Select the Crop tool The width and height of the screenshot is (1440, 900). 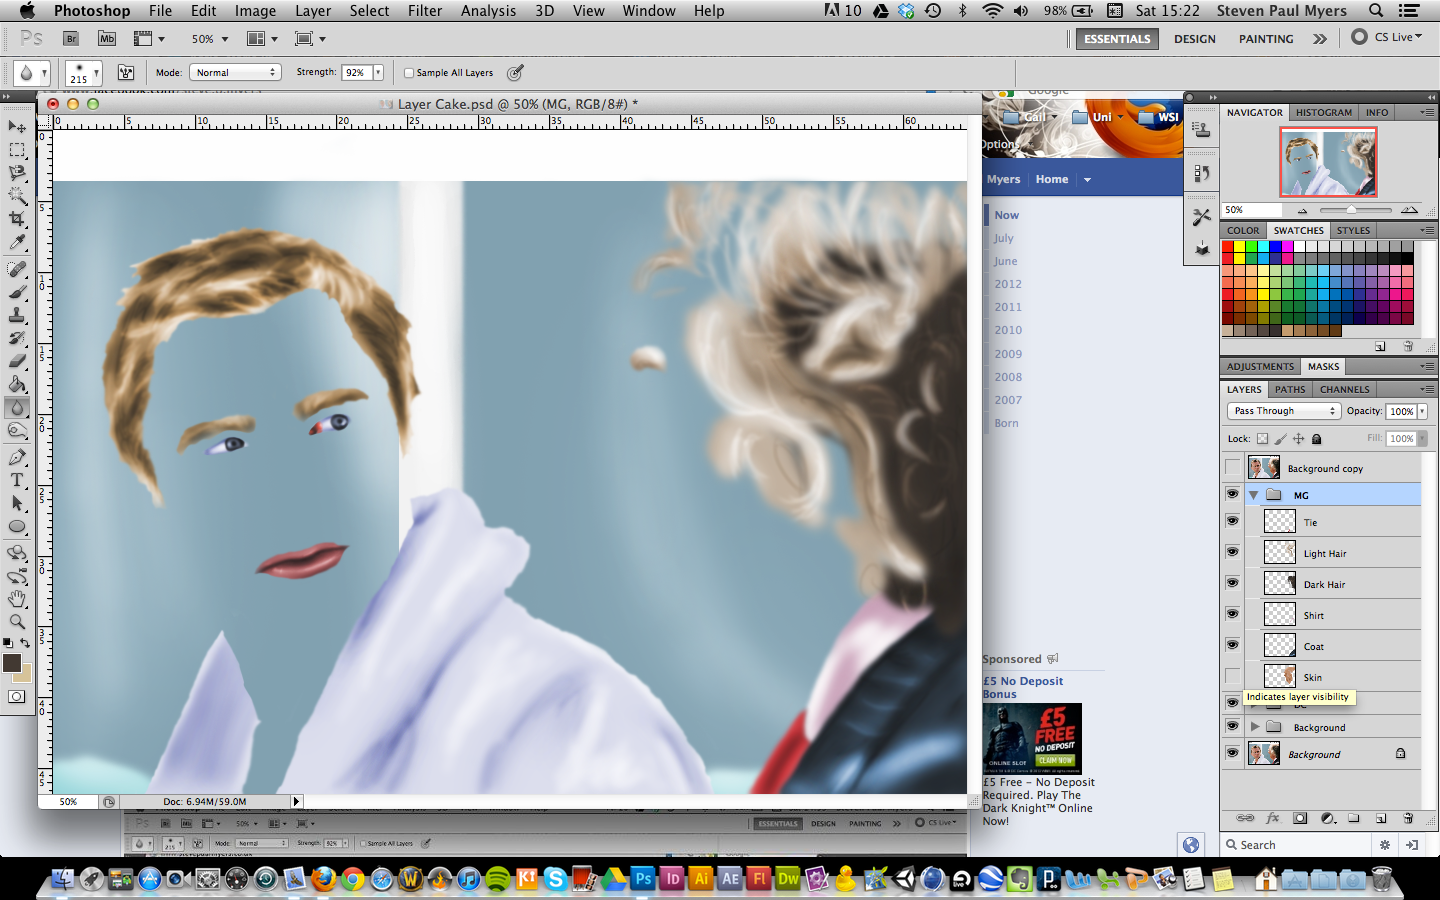tap(17, 219)
